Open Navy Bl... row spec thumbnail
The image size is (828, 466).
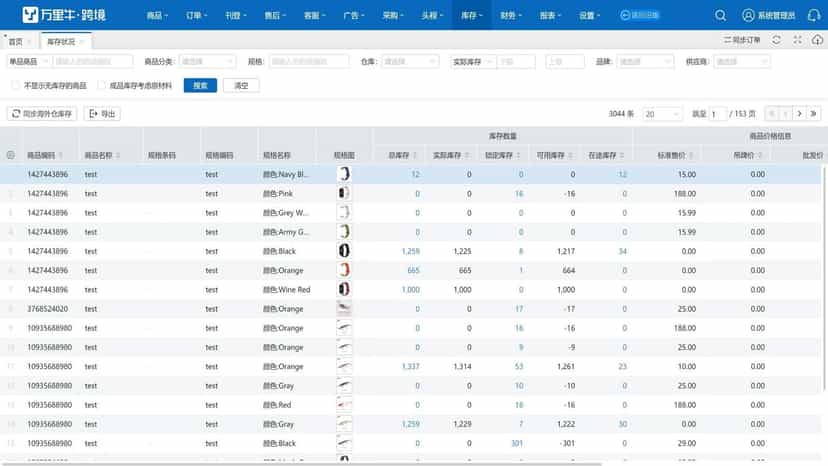click(x=344, y=174)
